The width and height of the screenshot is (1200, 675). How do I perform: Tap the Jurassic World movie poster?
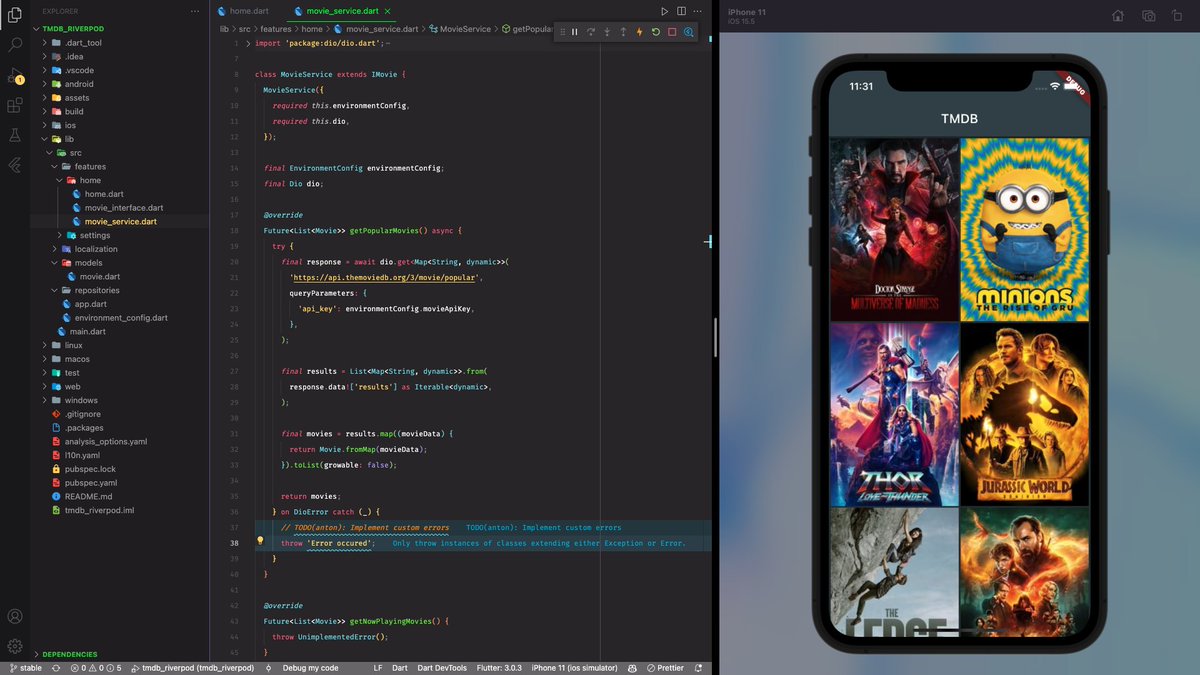click(1024, 414)
